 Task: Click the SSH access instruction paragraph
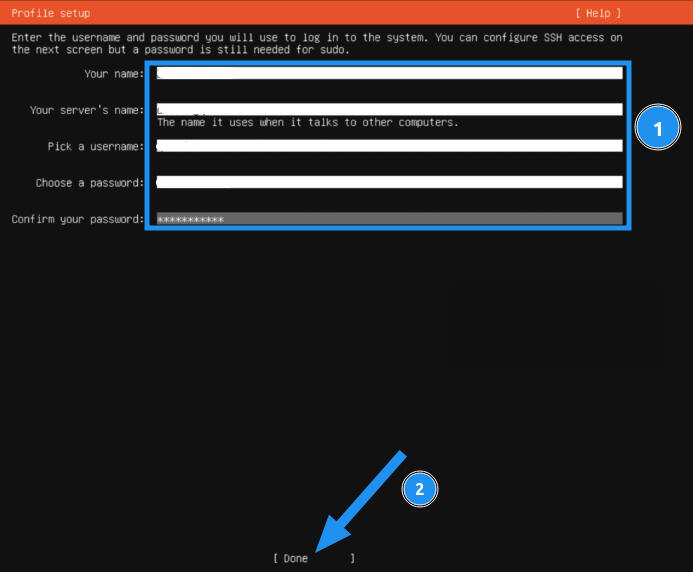click(316, 43)
